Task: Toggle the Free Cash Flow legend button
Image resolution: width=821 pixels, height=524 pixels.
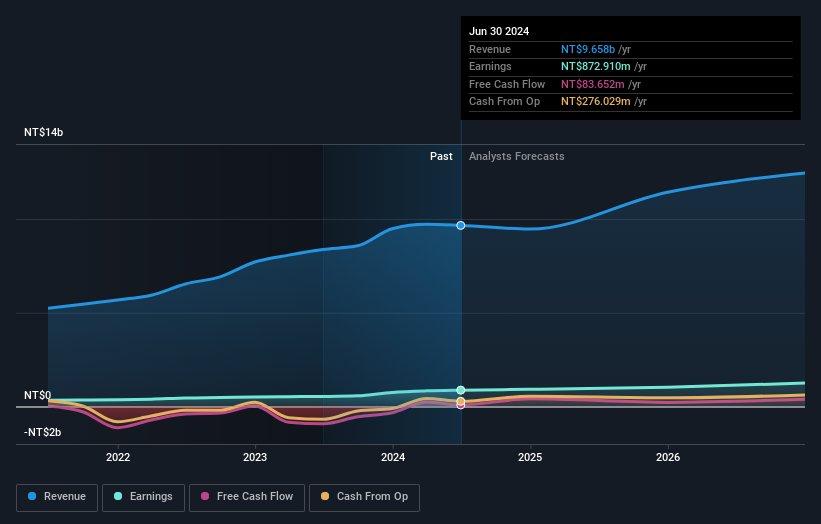Action: [247, 497]
